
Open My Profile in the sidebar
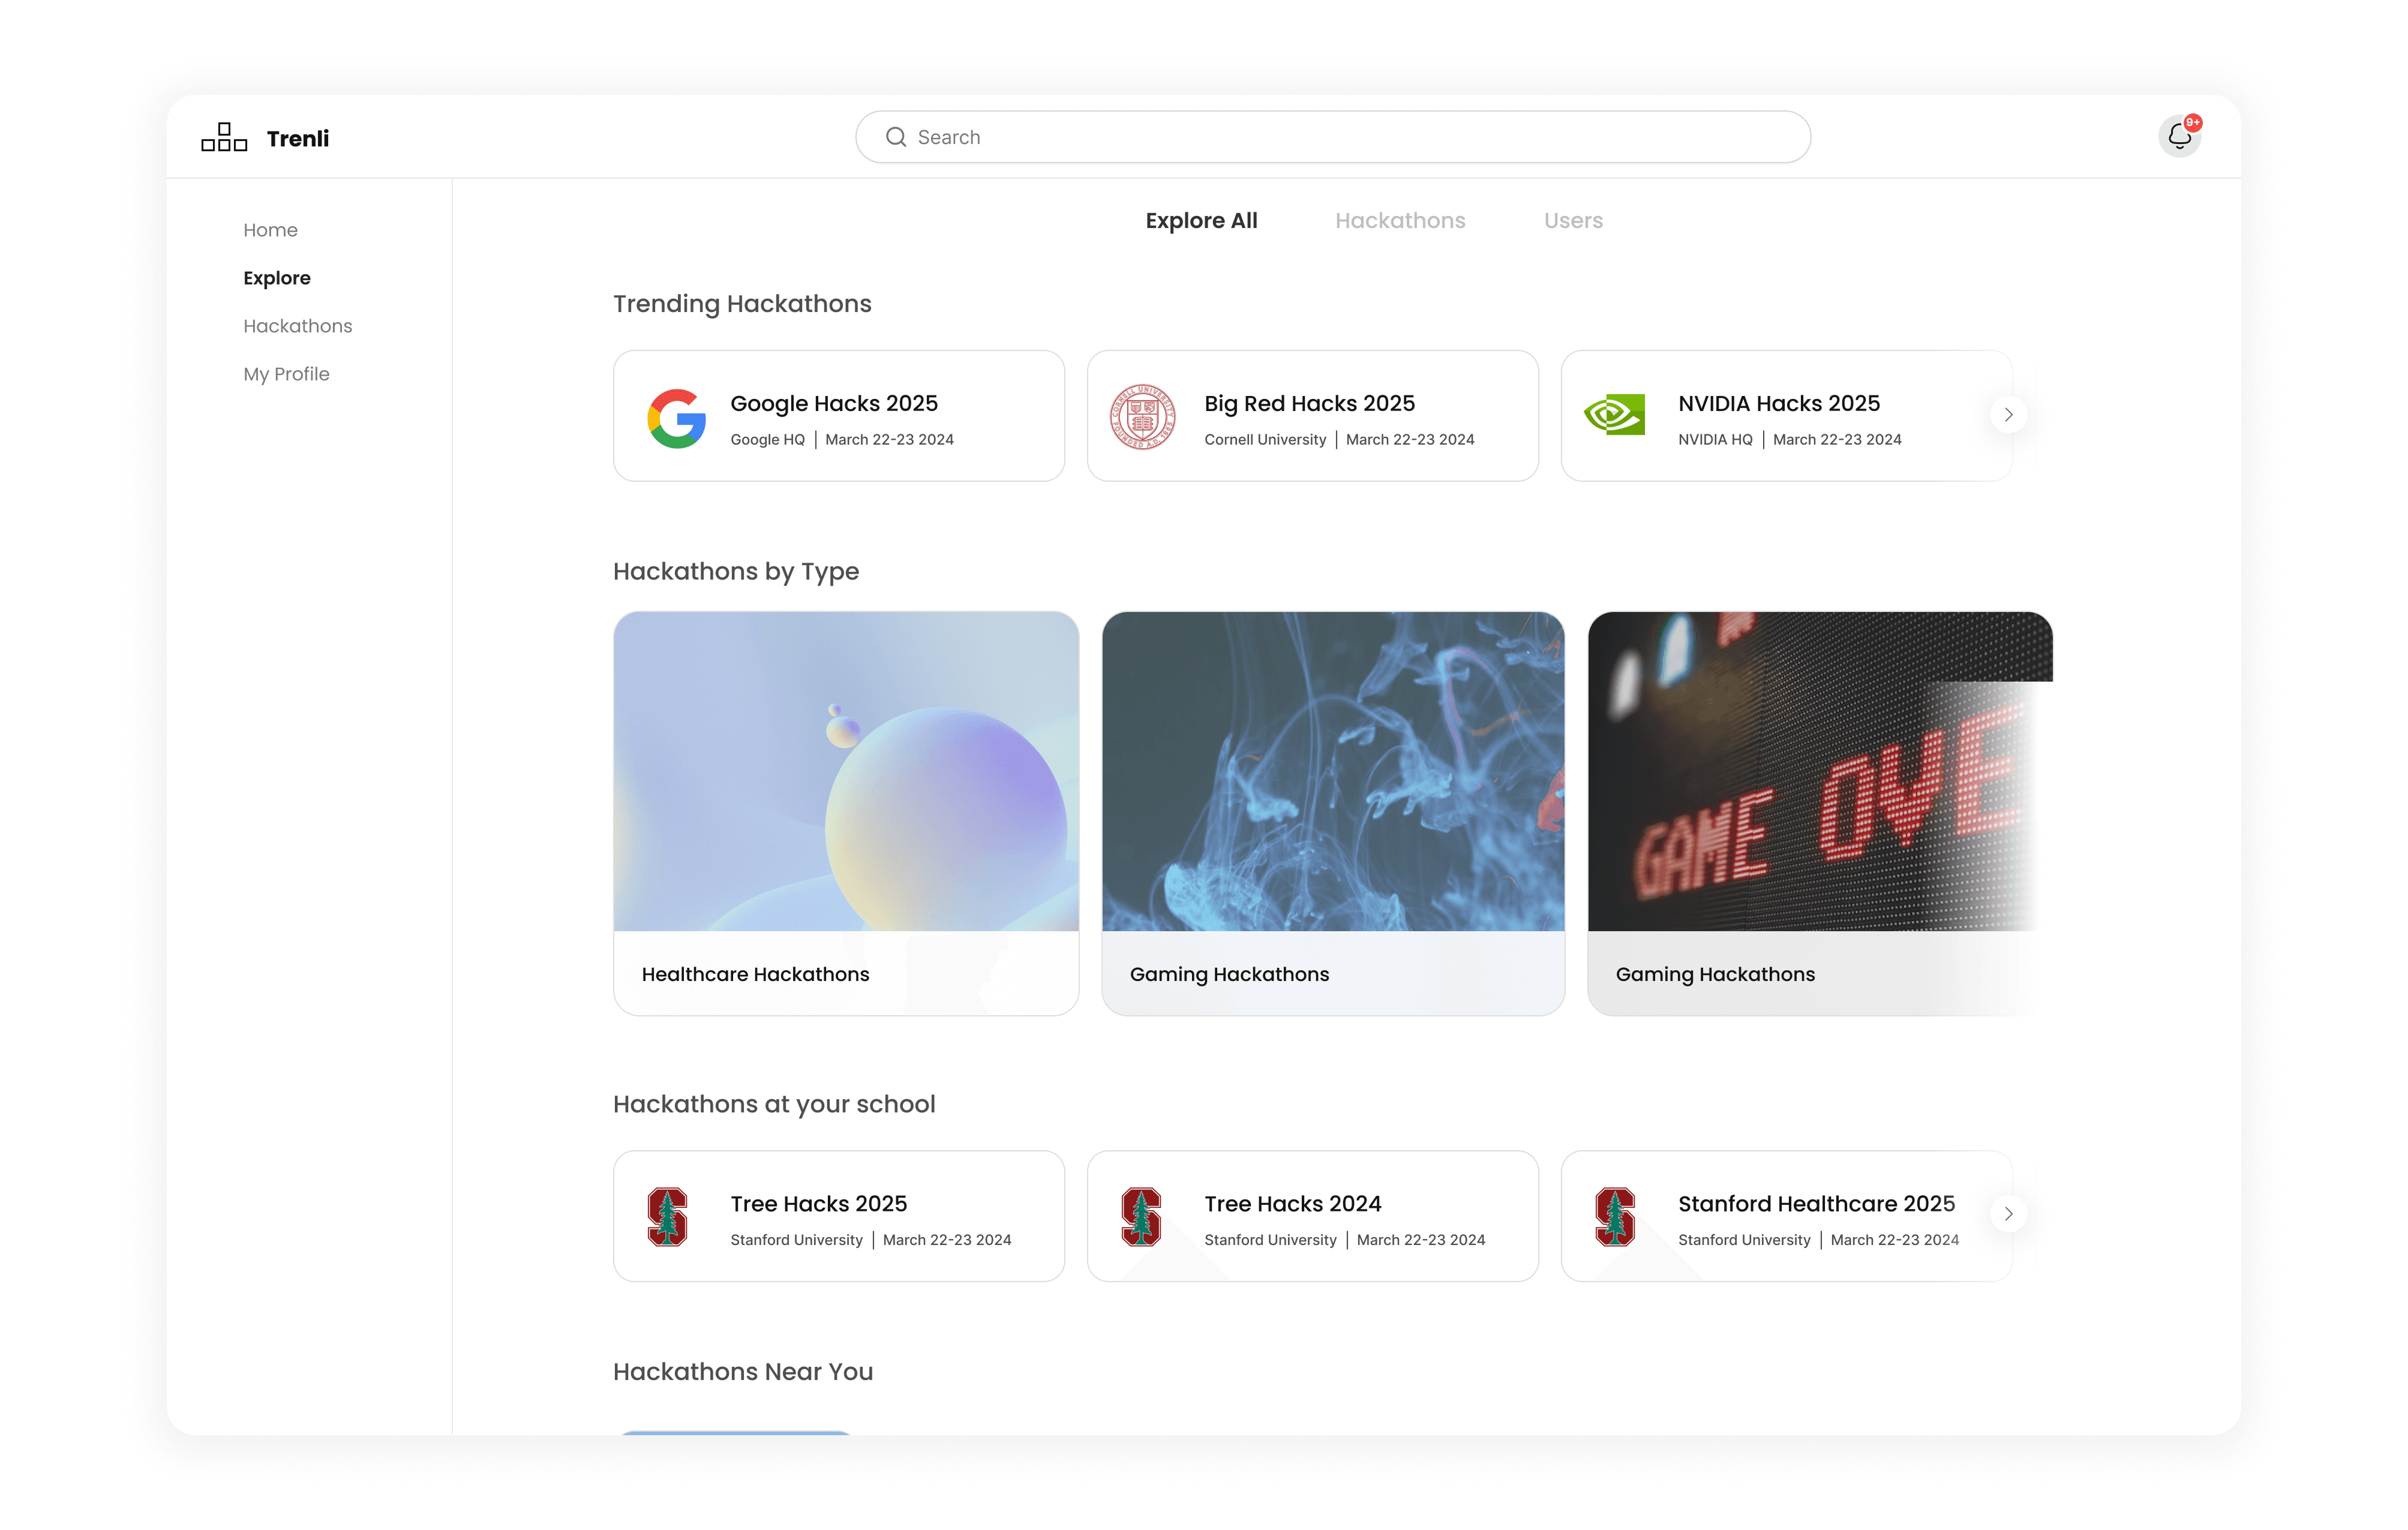coord(286,374)
